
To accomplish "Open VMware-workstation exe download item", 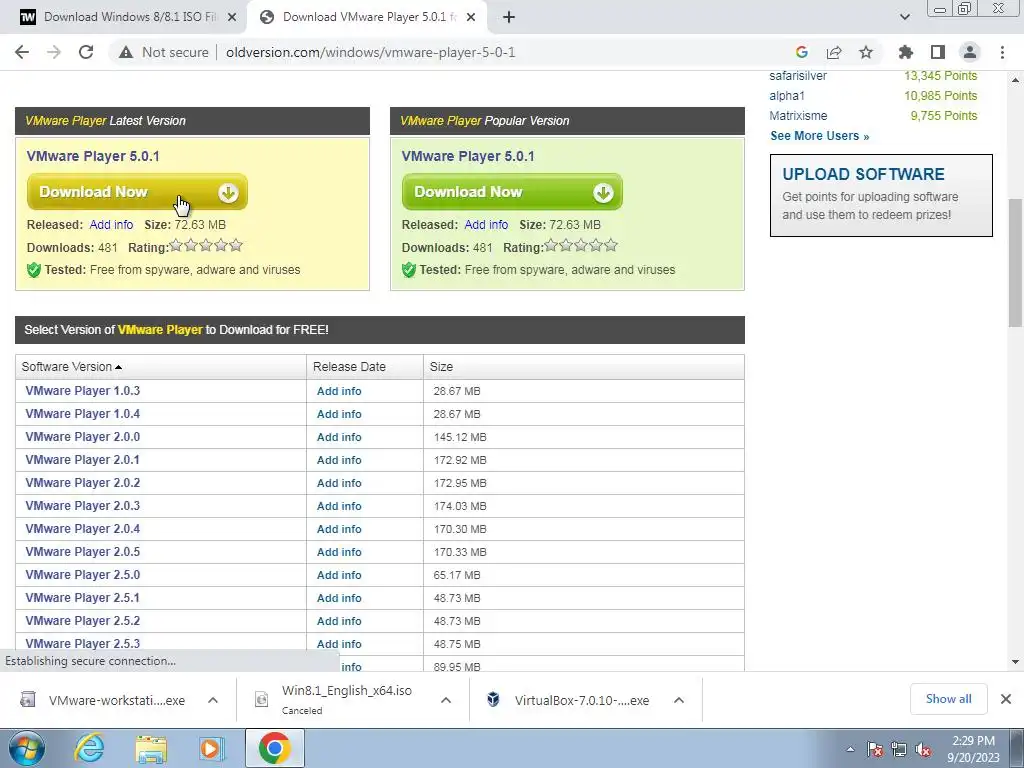I will [x=103, y=700].
